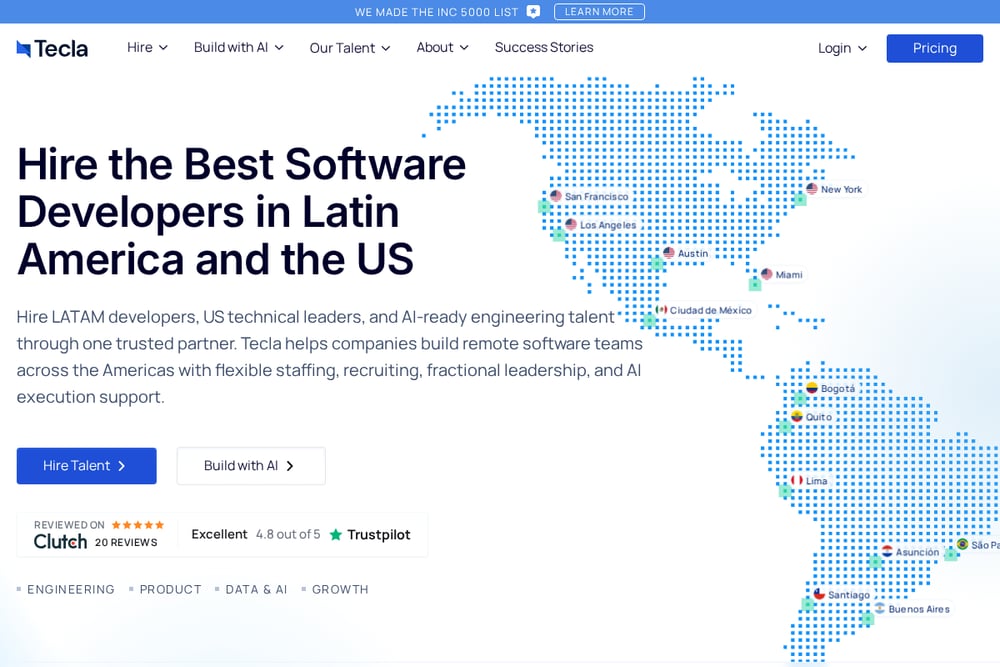1000x667 pixels.
Task: Expand the Our Talent dropdown
Action: point(349,48)
